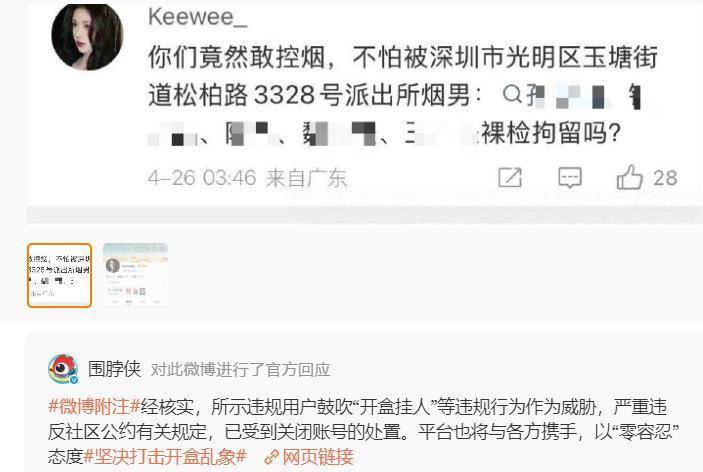Open the #坚决打击开盒乱象# hashtag topic
The height and width of the screenshot is (472, 703).
165,457
